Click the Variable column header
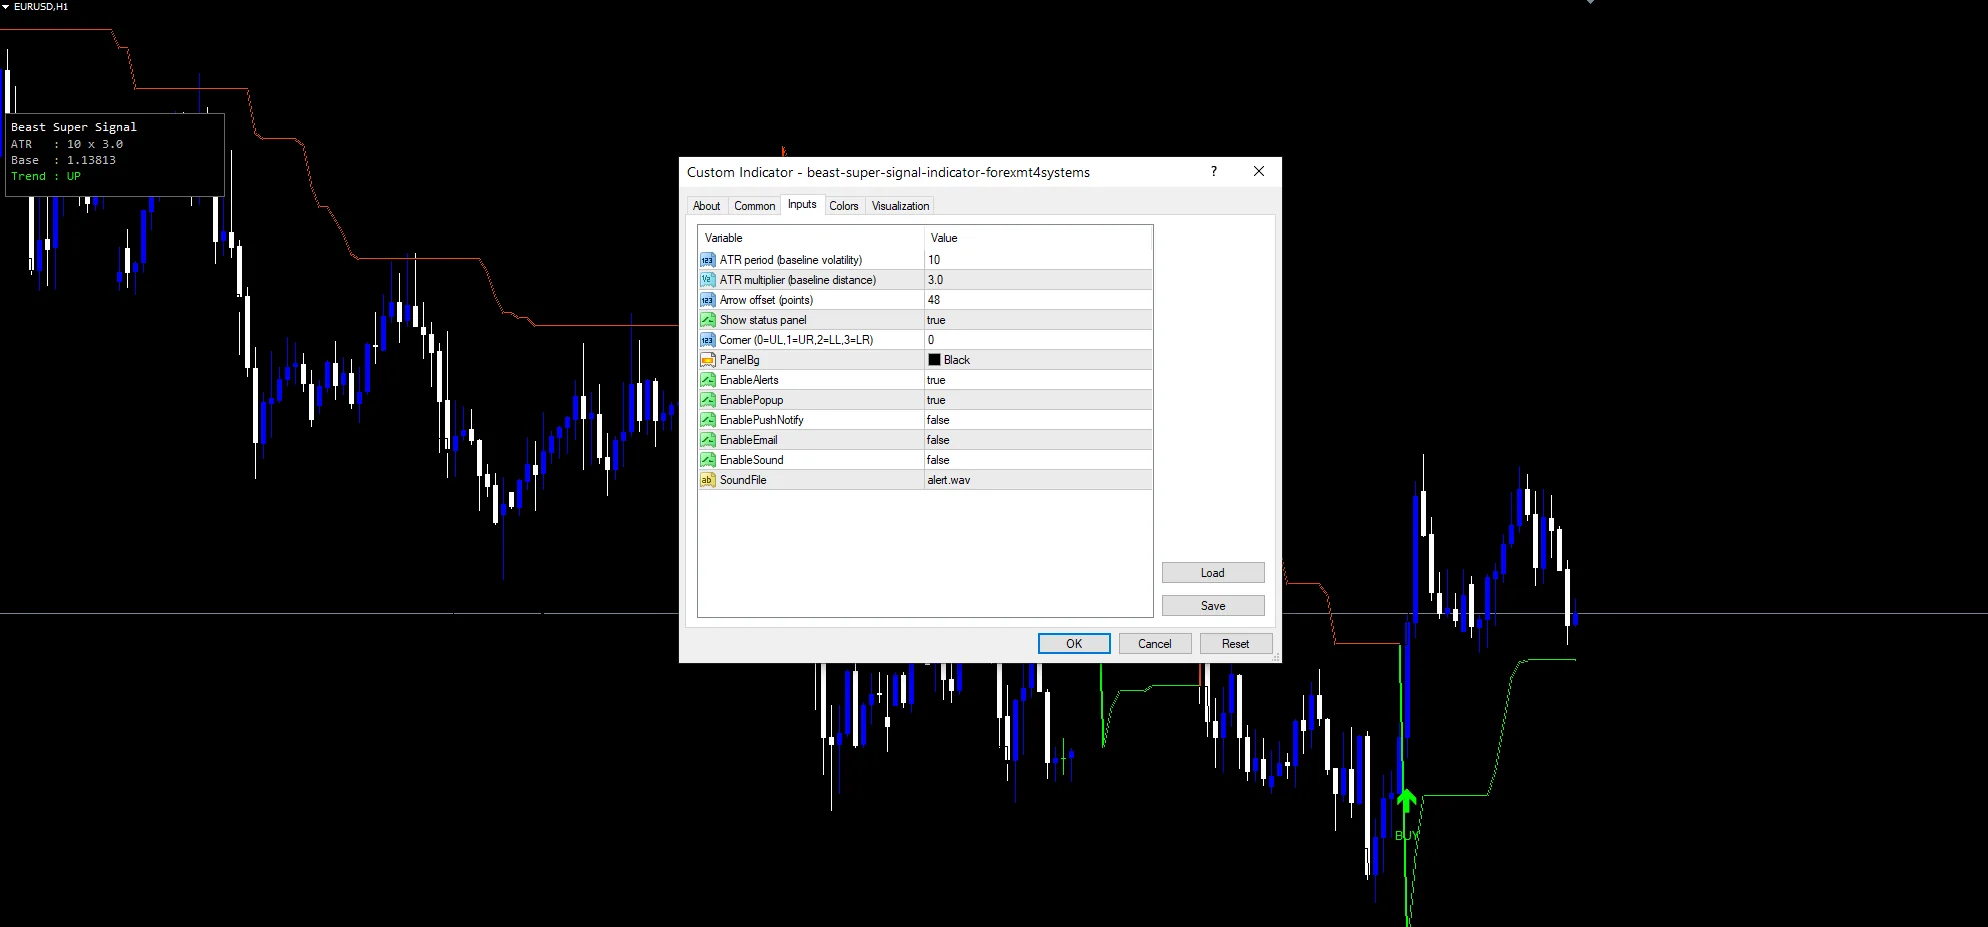The height and width of the screenshot is (927, 1988). (x=811, y=238)
